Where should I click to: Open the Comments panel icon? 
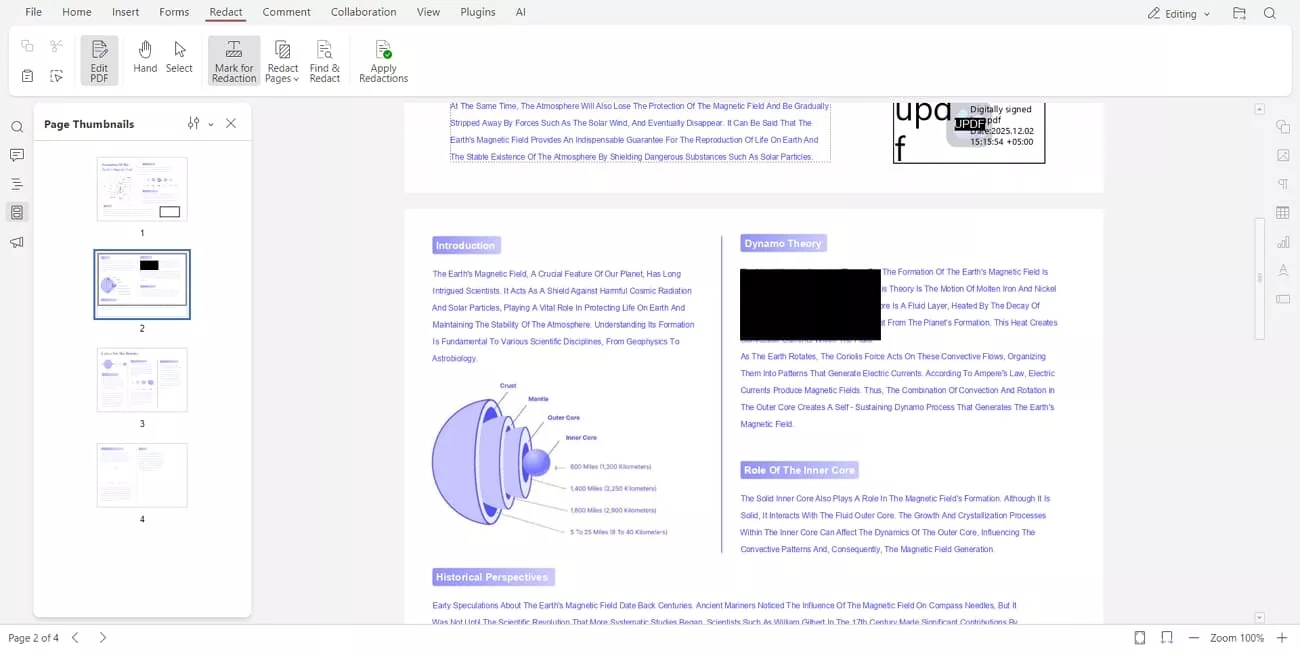(16, 155)
